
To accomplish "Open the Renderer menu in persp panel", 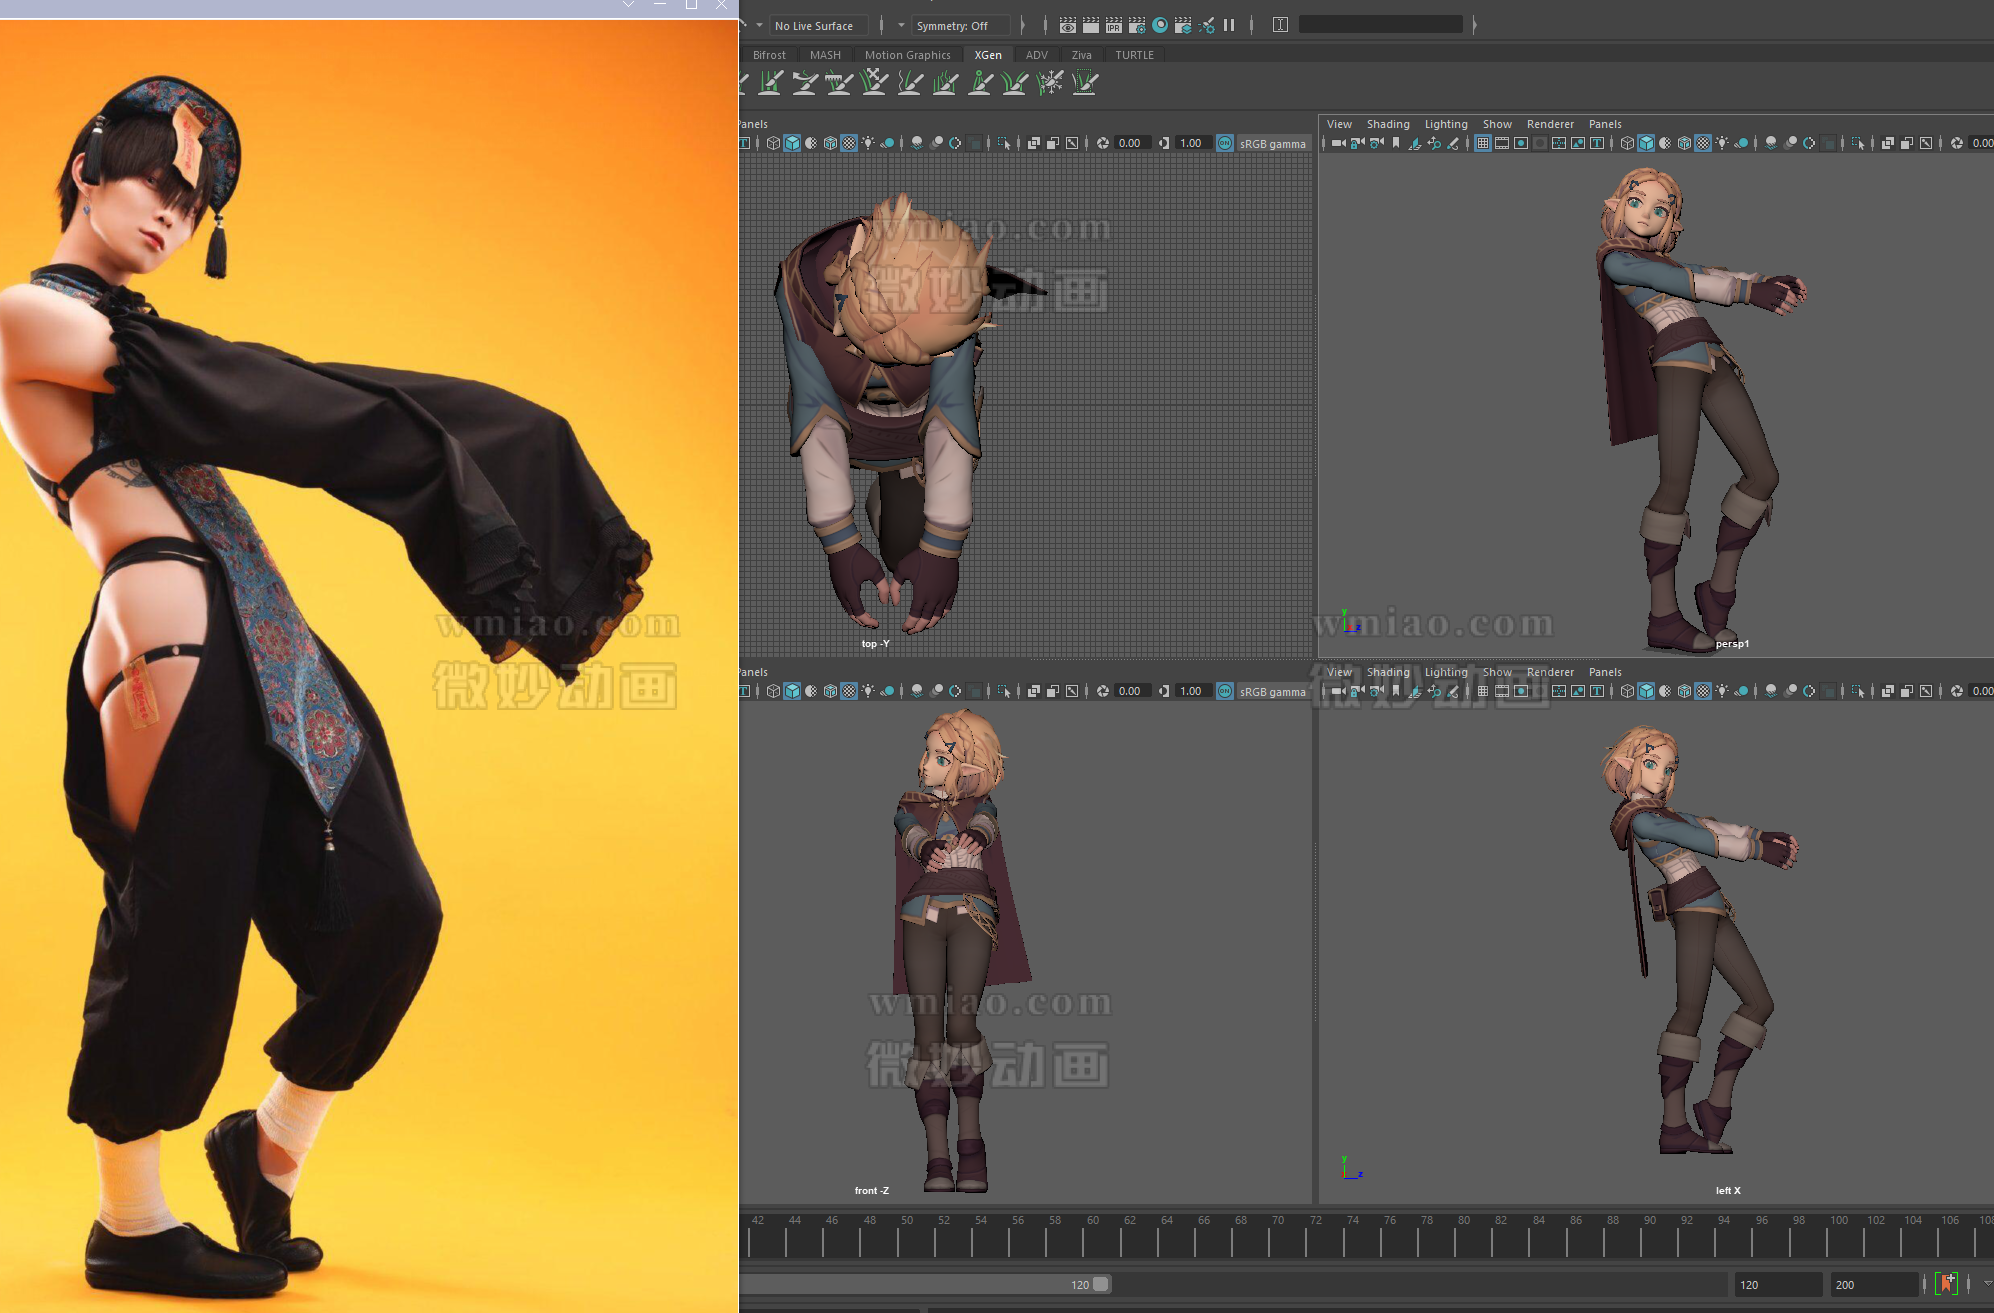I will tap(1550, 124).
